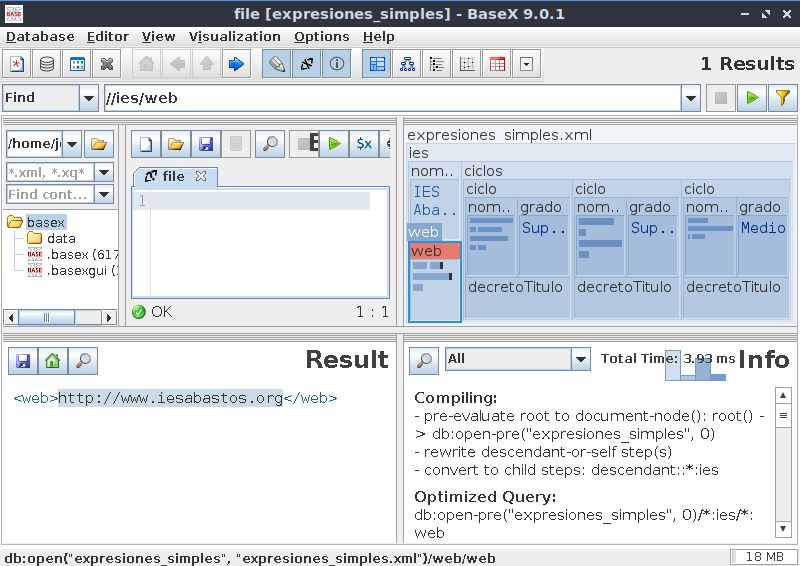The image size is (800, 566).
Task: Click the //ies/web query input field
Action: [x=390, y=98]
